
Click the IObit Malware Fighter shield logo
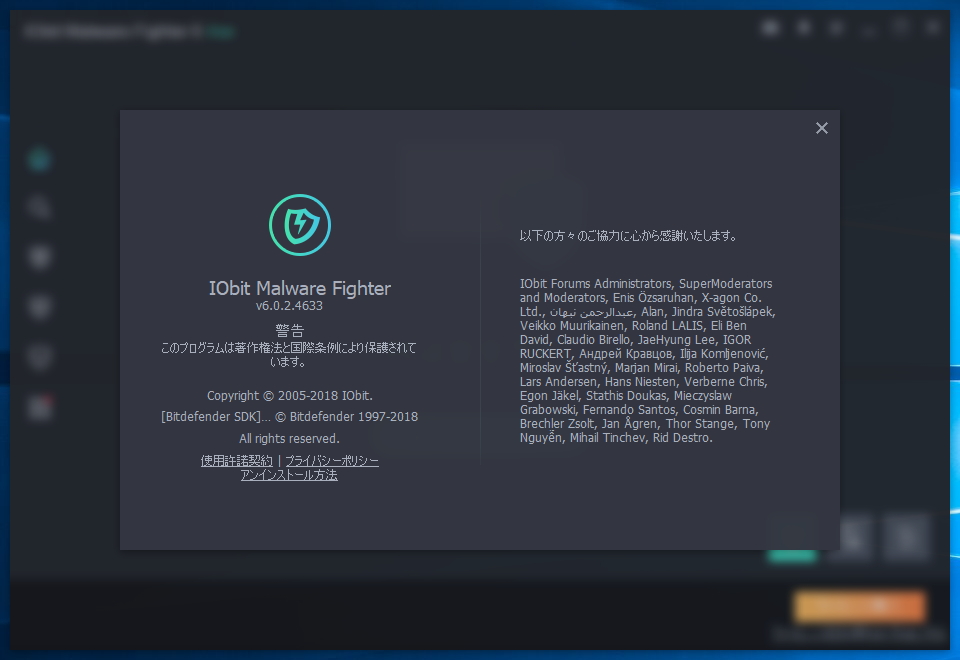pos(299,225)
